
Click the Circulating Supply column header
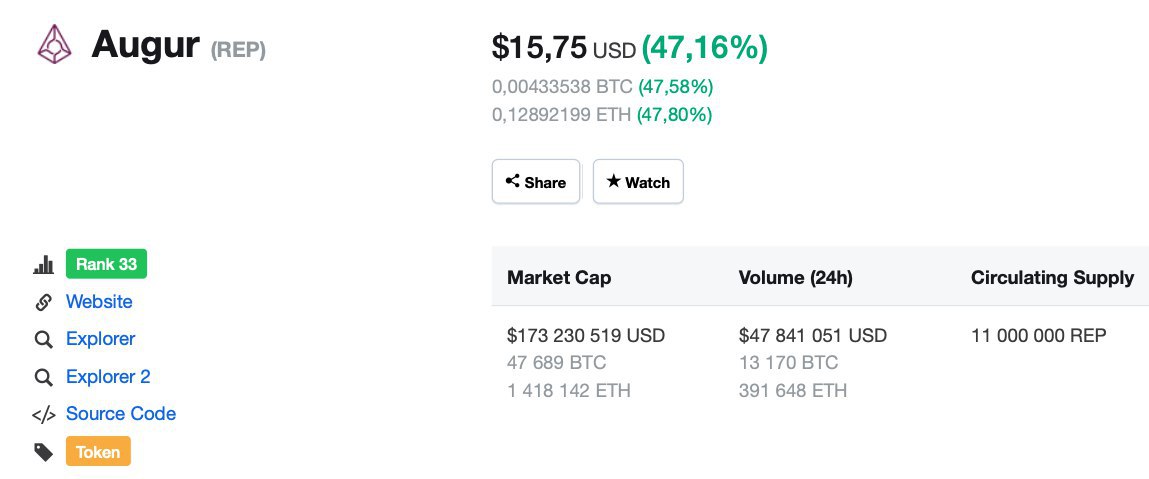[x=1052, y=278]
